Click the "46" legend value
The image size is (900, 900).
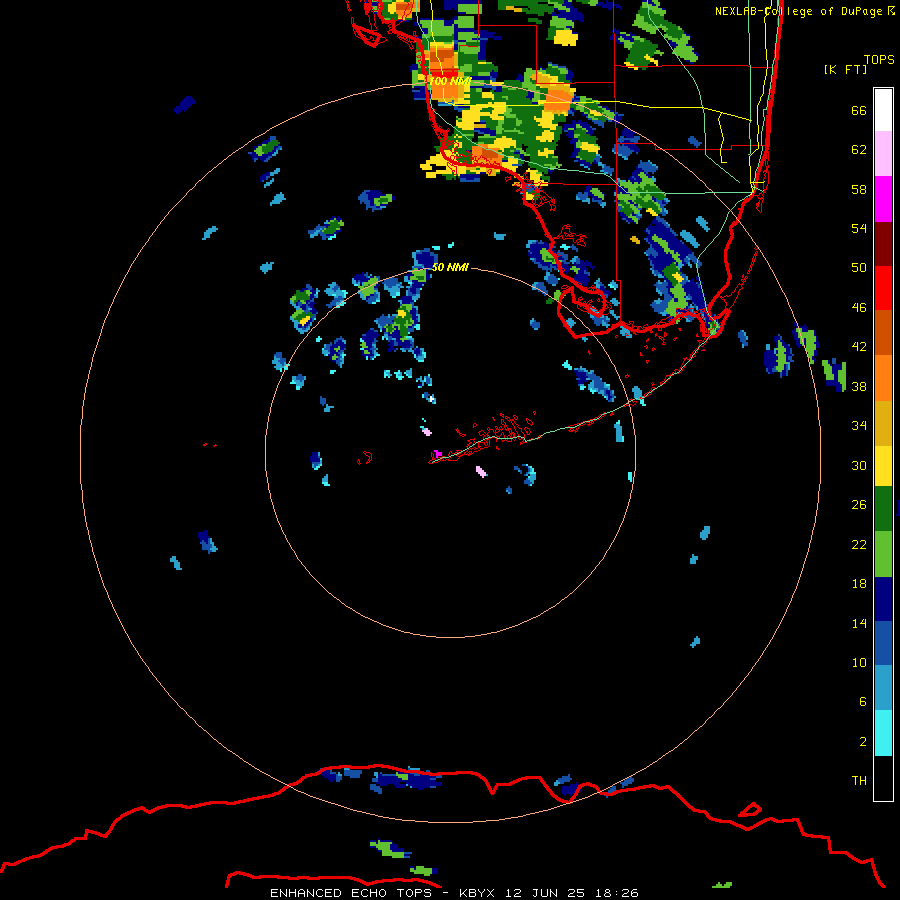pyautogui.click(x=859, y=308)
